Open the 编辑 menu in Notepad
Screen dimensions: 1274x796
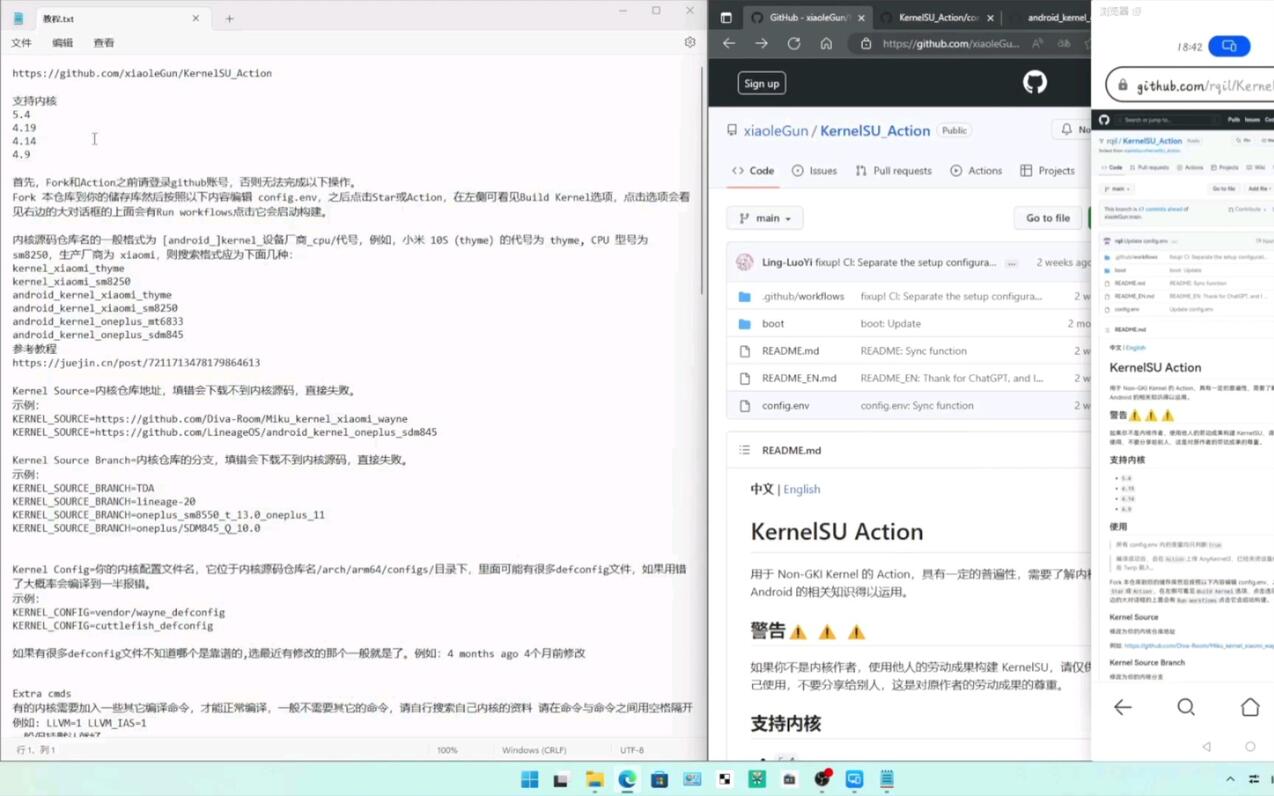[62, 43]
